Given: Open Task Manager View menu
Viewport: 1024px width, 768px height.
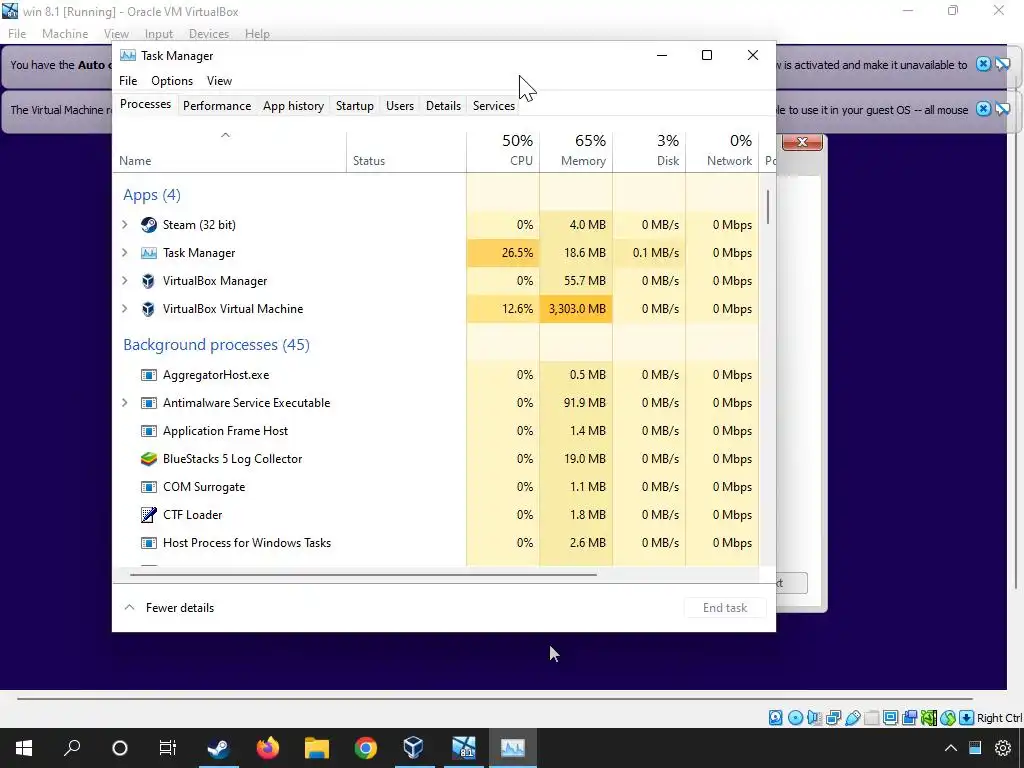Looking at the screenshot, I should pyautogui.click(x=219, y=81).
